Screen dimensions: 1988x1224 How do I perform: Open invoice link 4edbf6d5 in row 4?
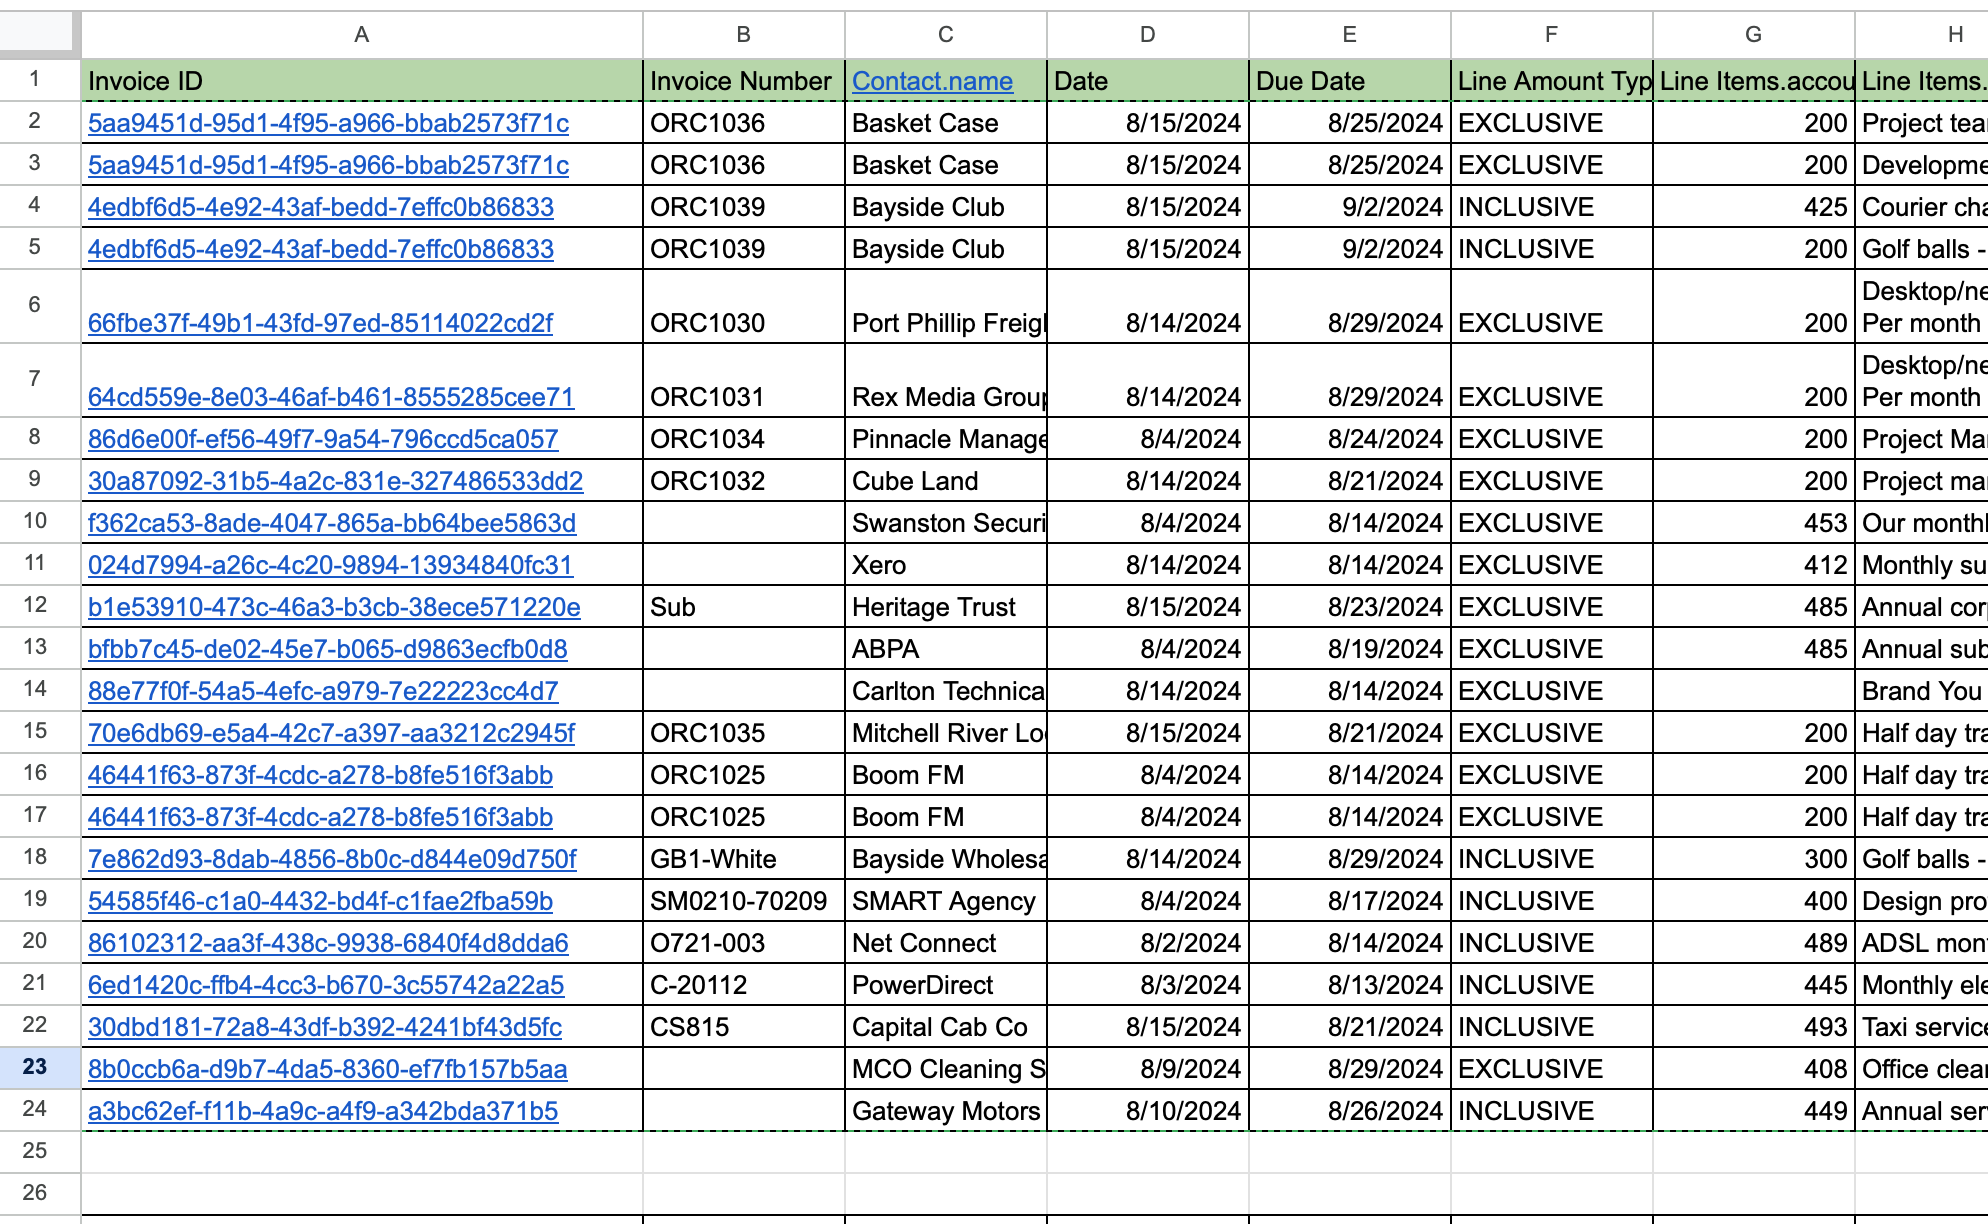[x=320, y=207]
